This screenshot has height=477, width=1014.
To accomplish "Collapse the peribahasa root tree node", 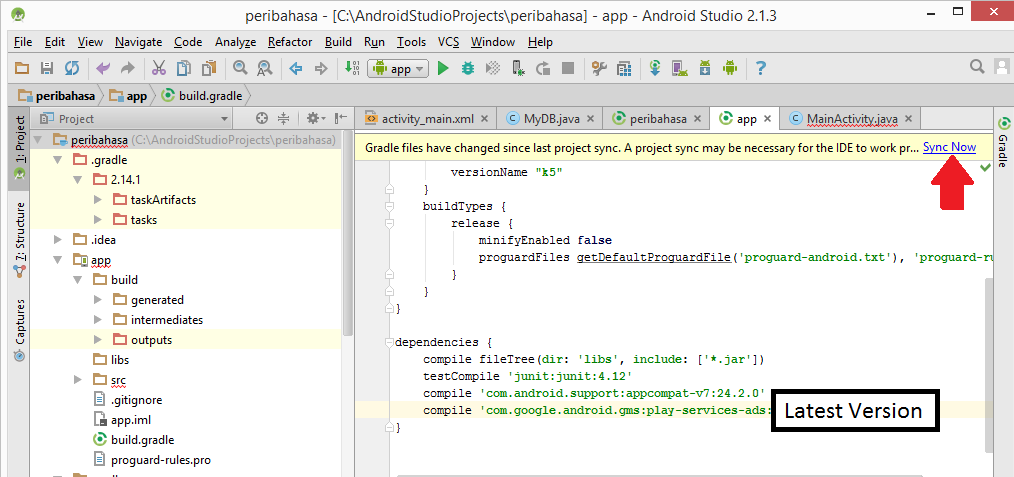I will coord(38,140).
